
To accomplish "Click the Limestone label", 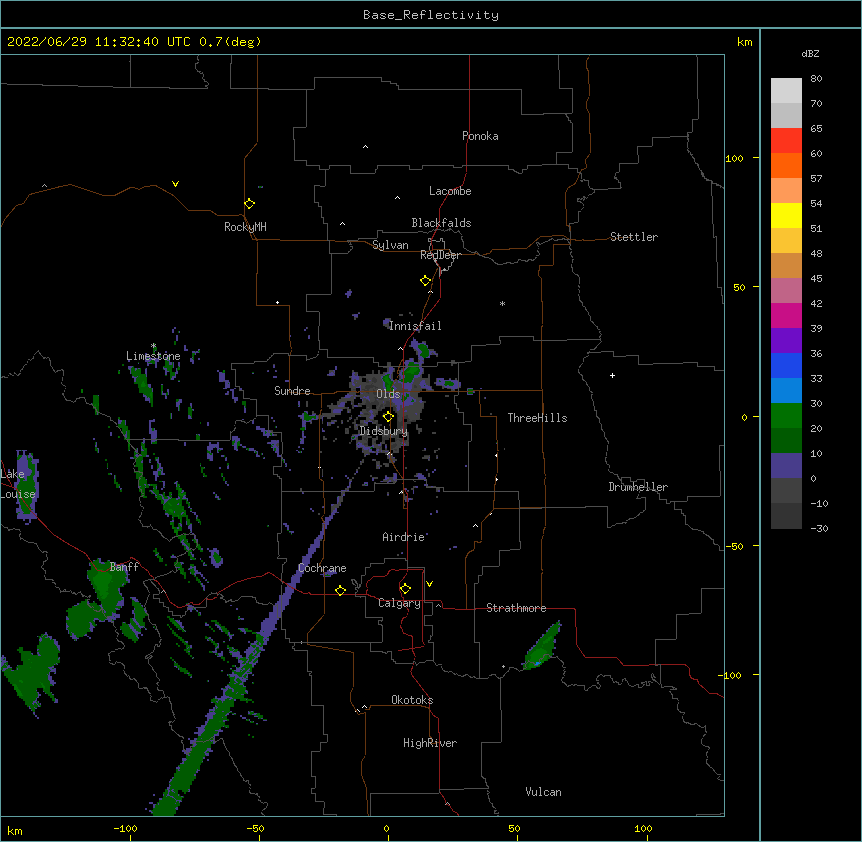I will pyautogui.click(x=153, y=356).
